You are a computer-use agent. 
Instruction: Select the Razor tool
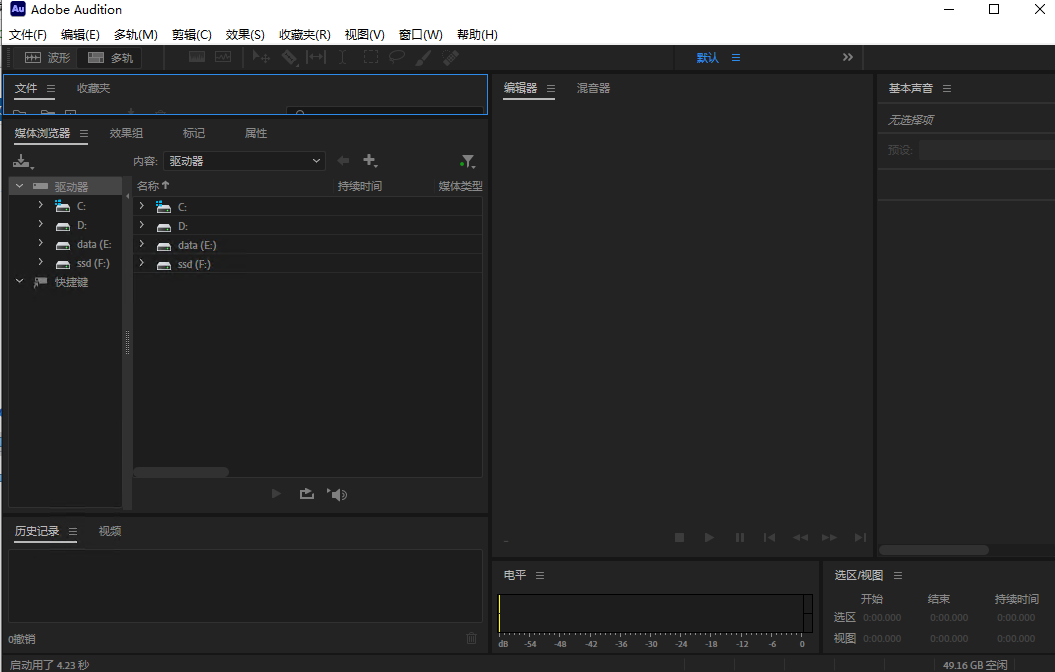pyautogui.click(x=289, y=57)
